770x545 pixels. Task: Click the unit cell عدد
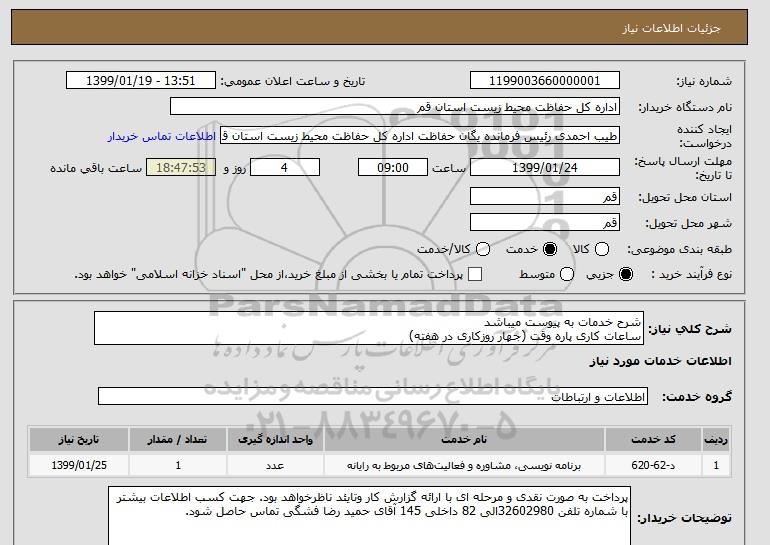(x=275, y=465)
